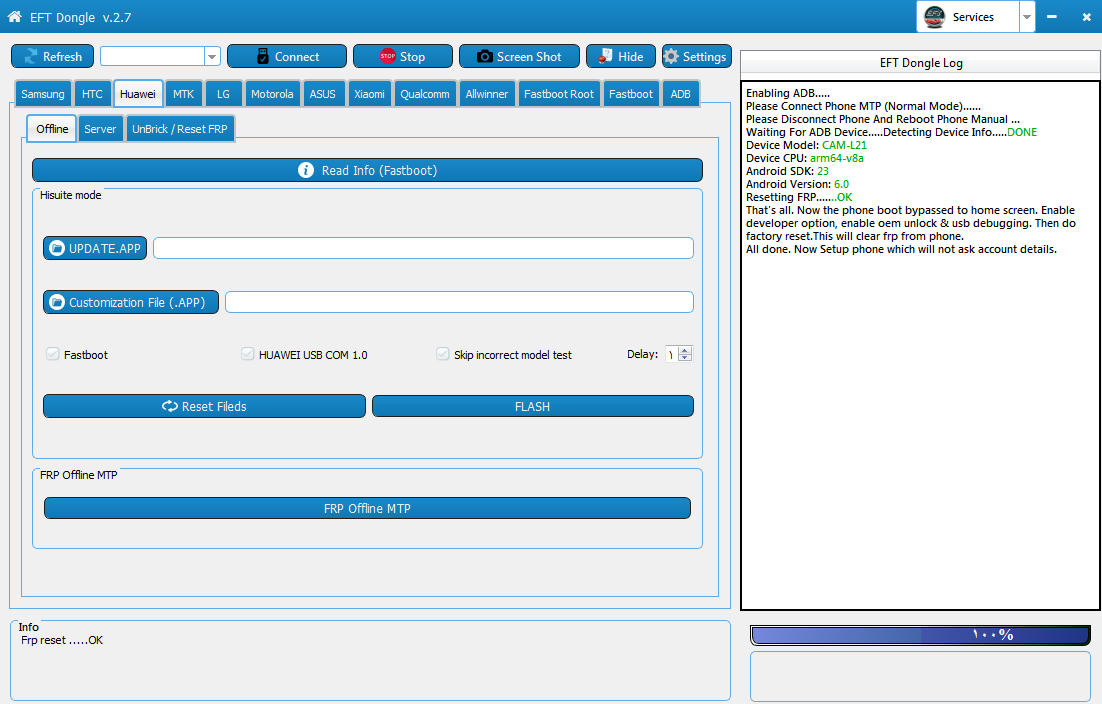Click the Read Info (Fastboot) button label
1102x704 pixels.
pos(380,170)
